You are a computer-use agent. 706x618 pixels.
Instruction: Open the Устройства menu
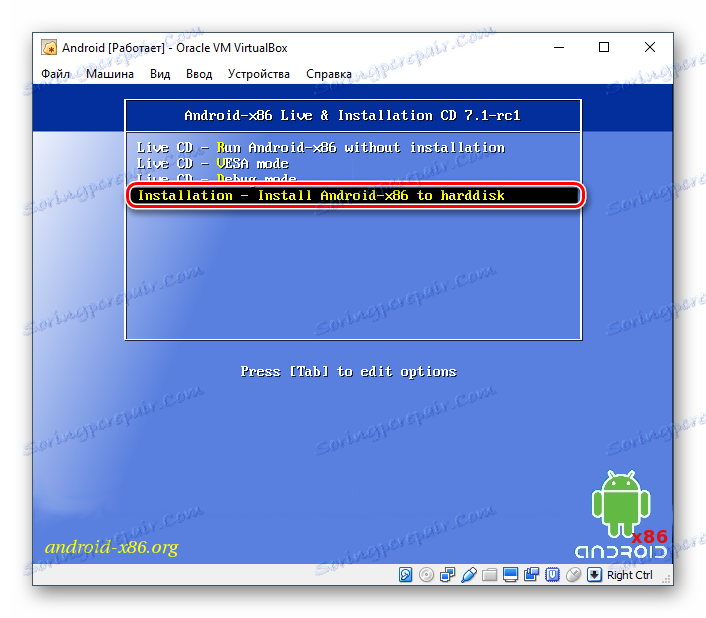(x=258, y=74)
